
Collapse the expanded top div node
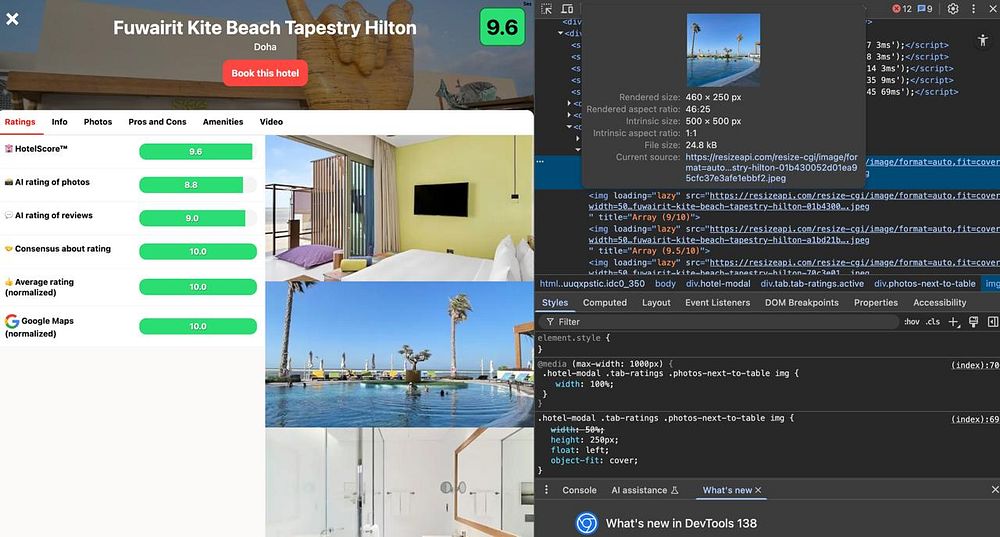click(561, 33)
